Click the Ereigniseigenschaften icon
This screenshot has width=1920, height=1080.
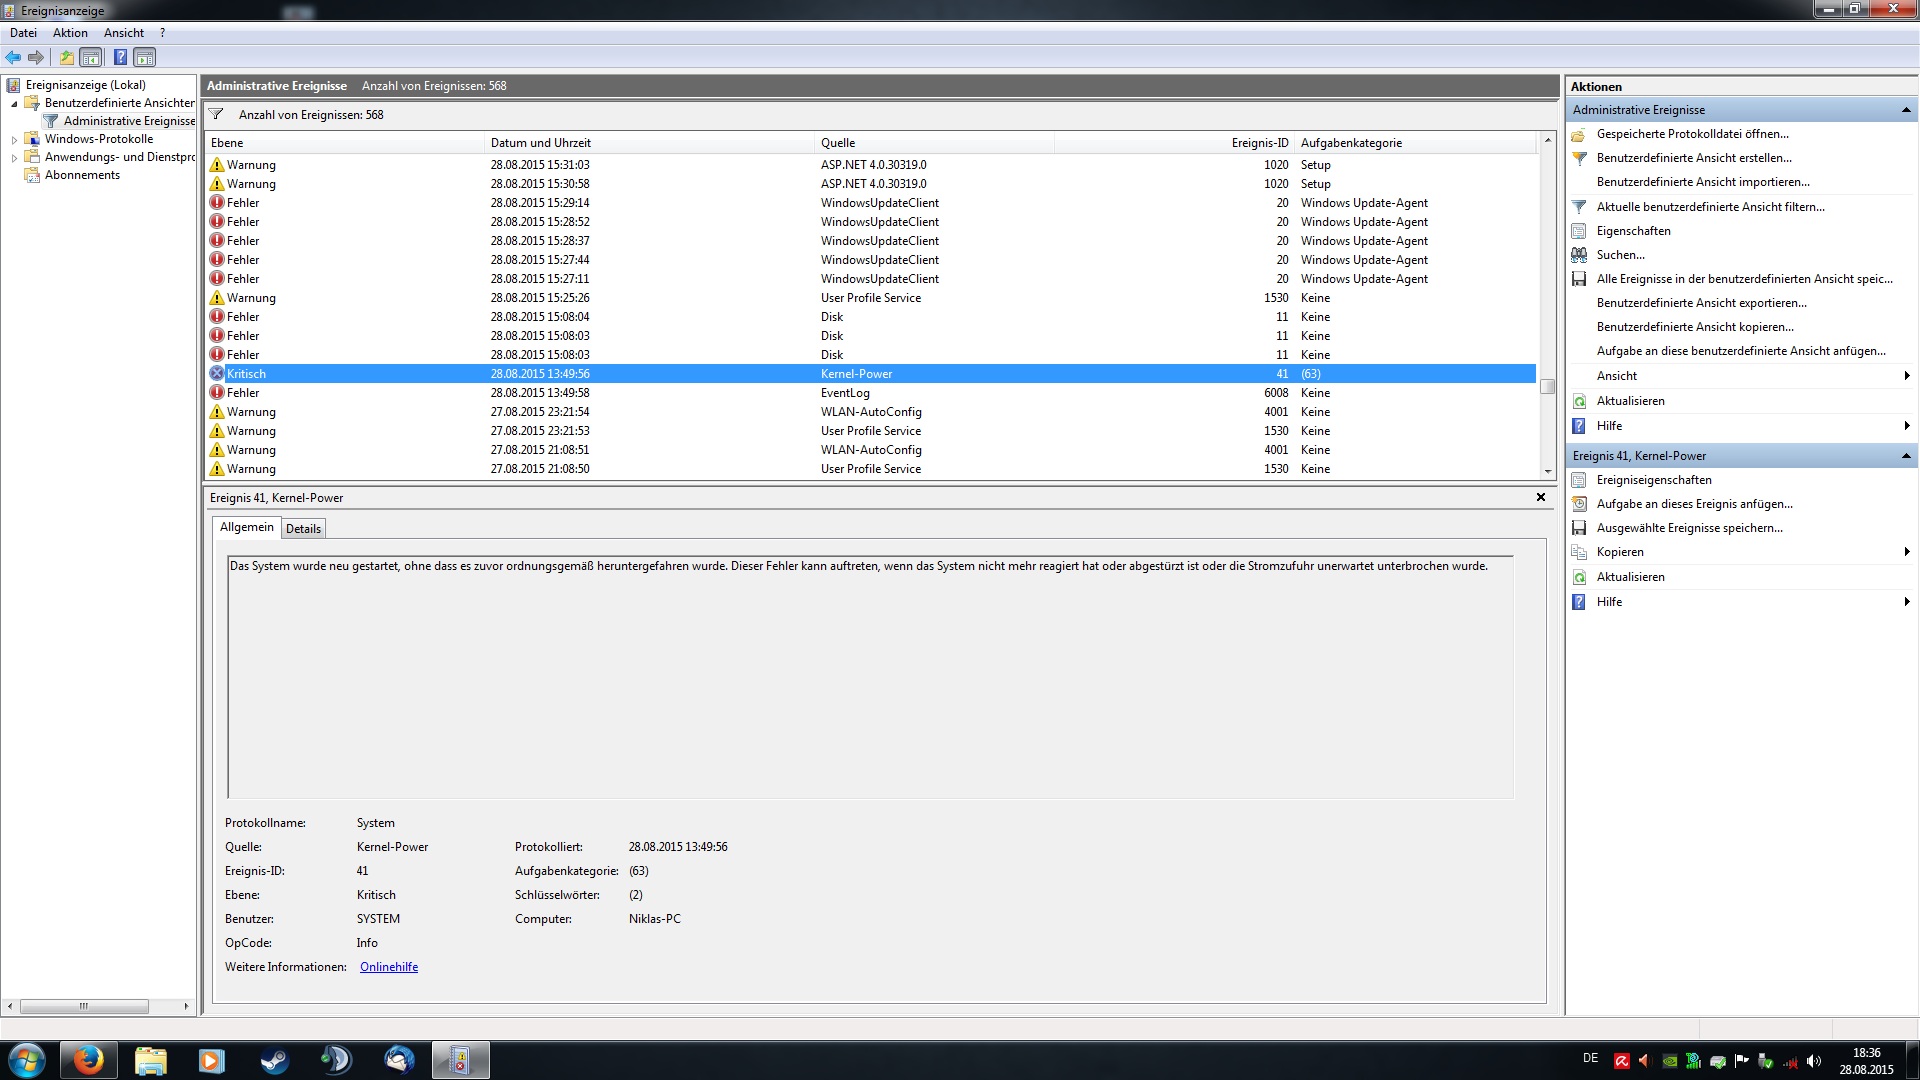(1579, 480)
